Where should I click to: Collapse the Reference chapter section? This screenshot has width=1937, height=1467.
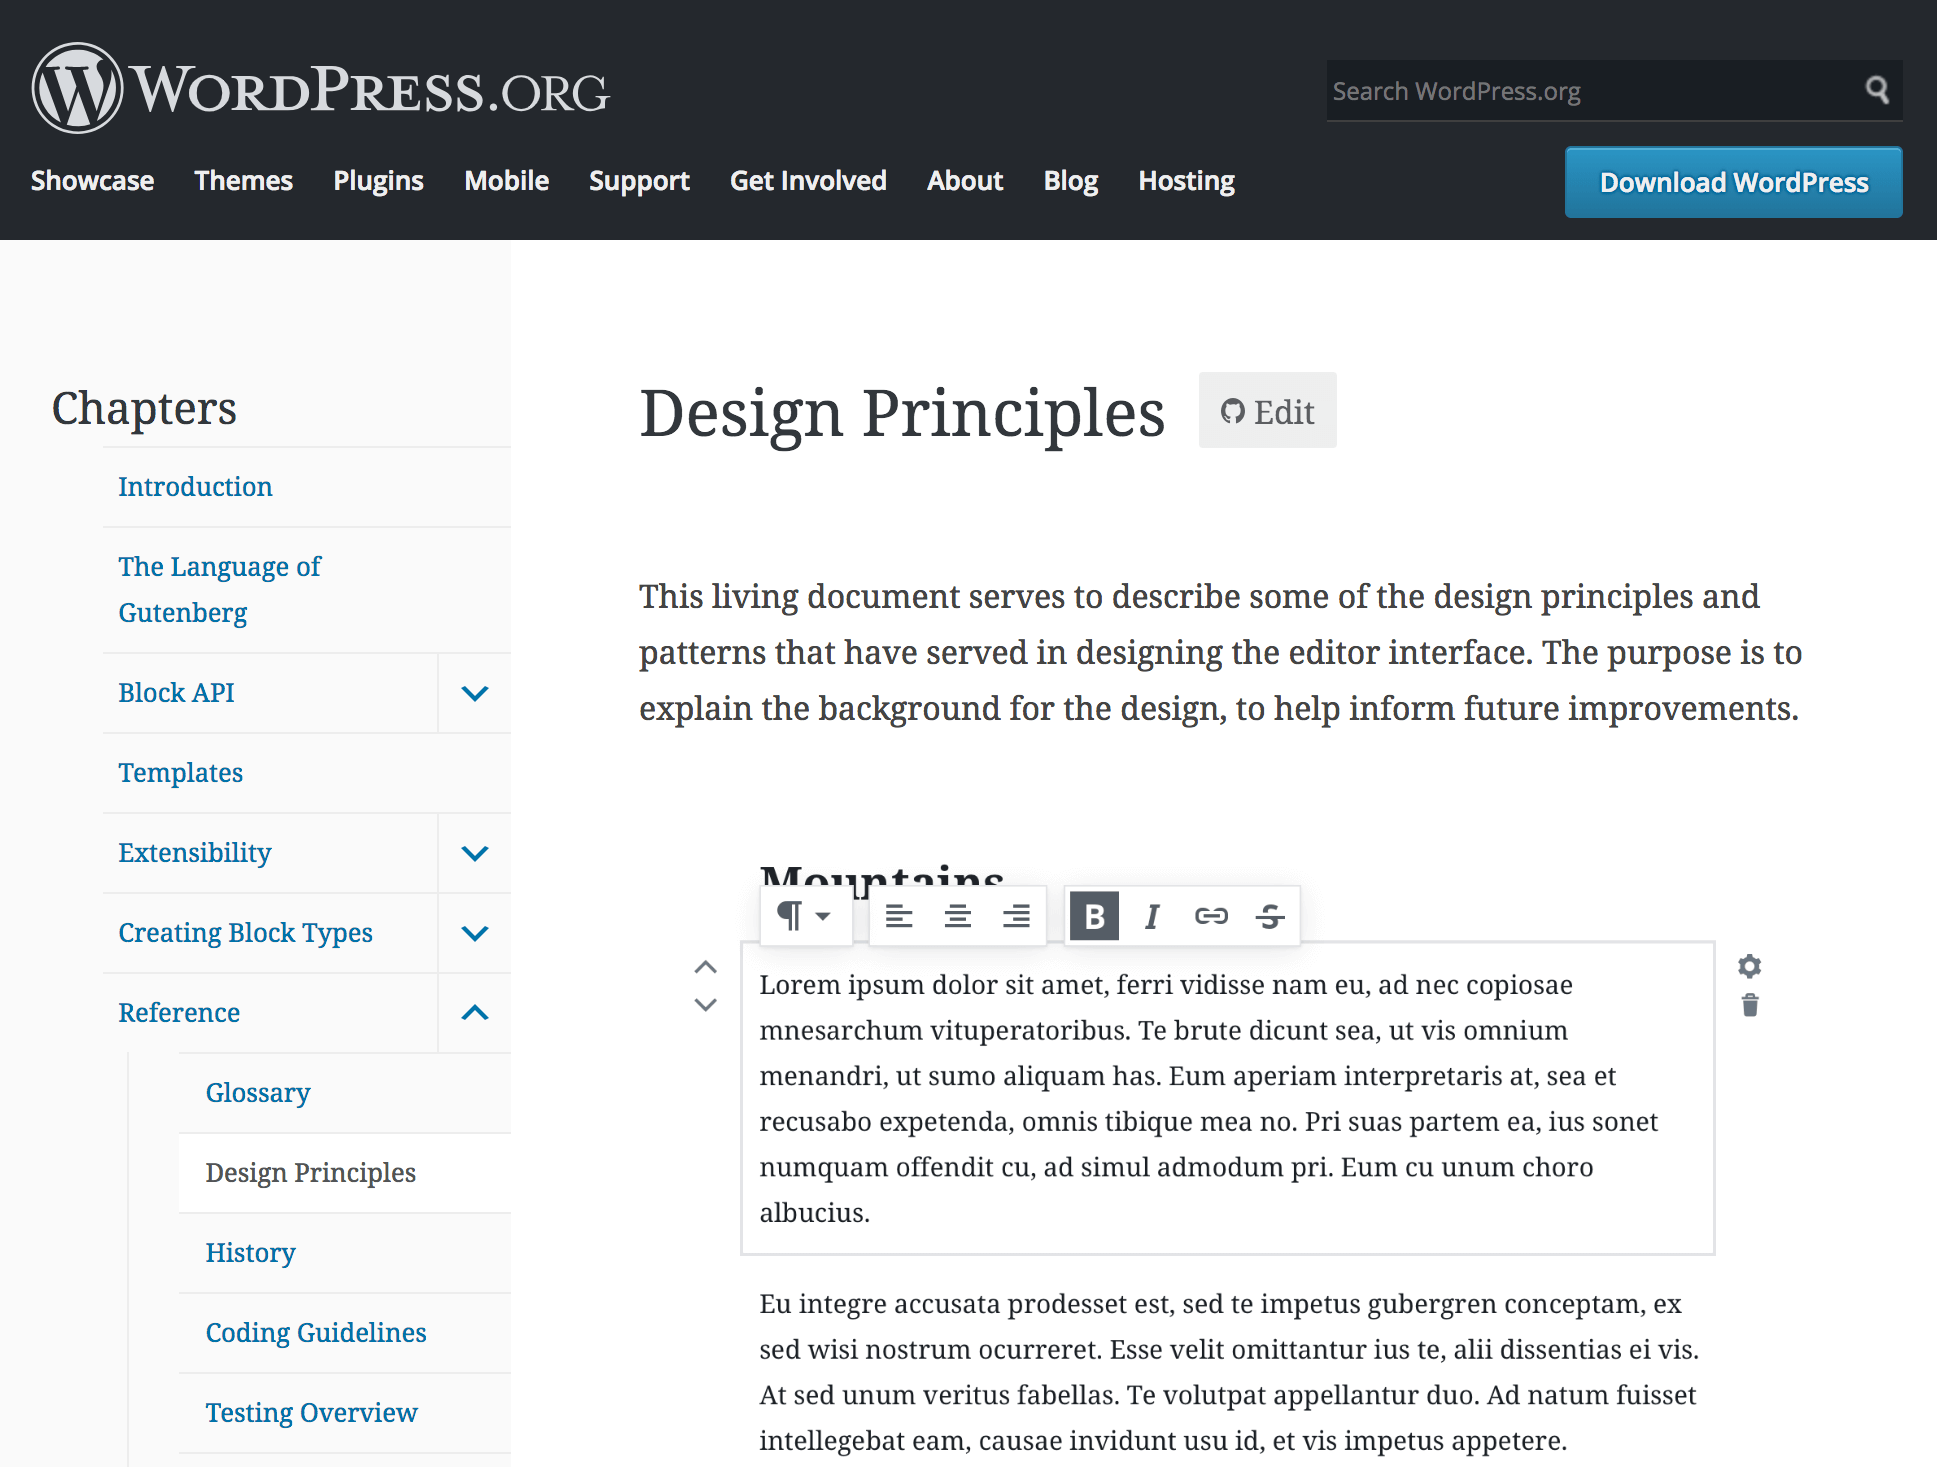(x=475, y=1014)
